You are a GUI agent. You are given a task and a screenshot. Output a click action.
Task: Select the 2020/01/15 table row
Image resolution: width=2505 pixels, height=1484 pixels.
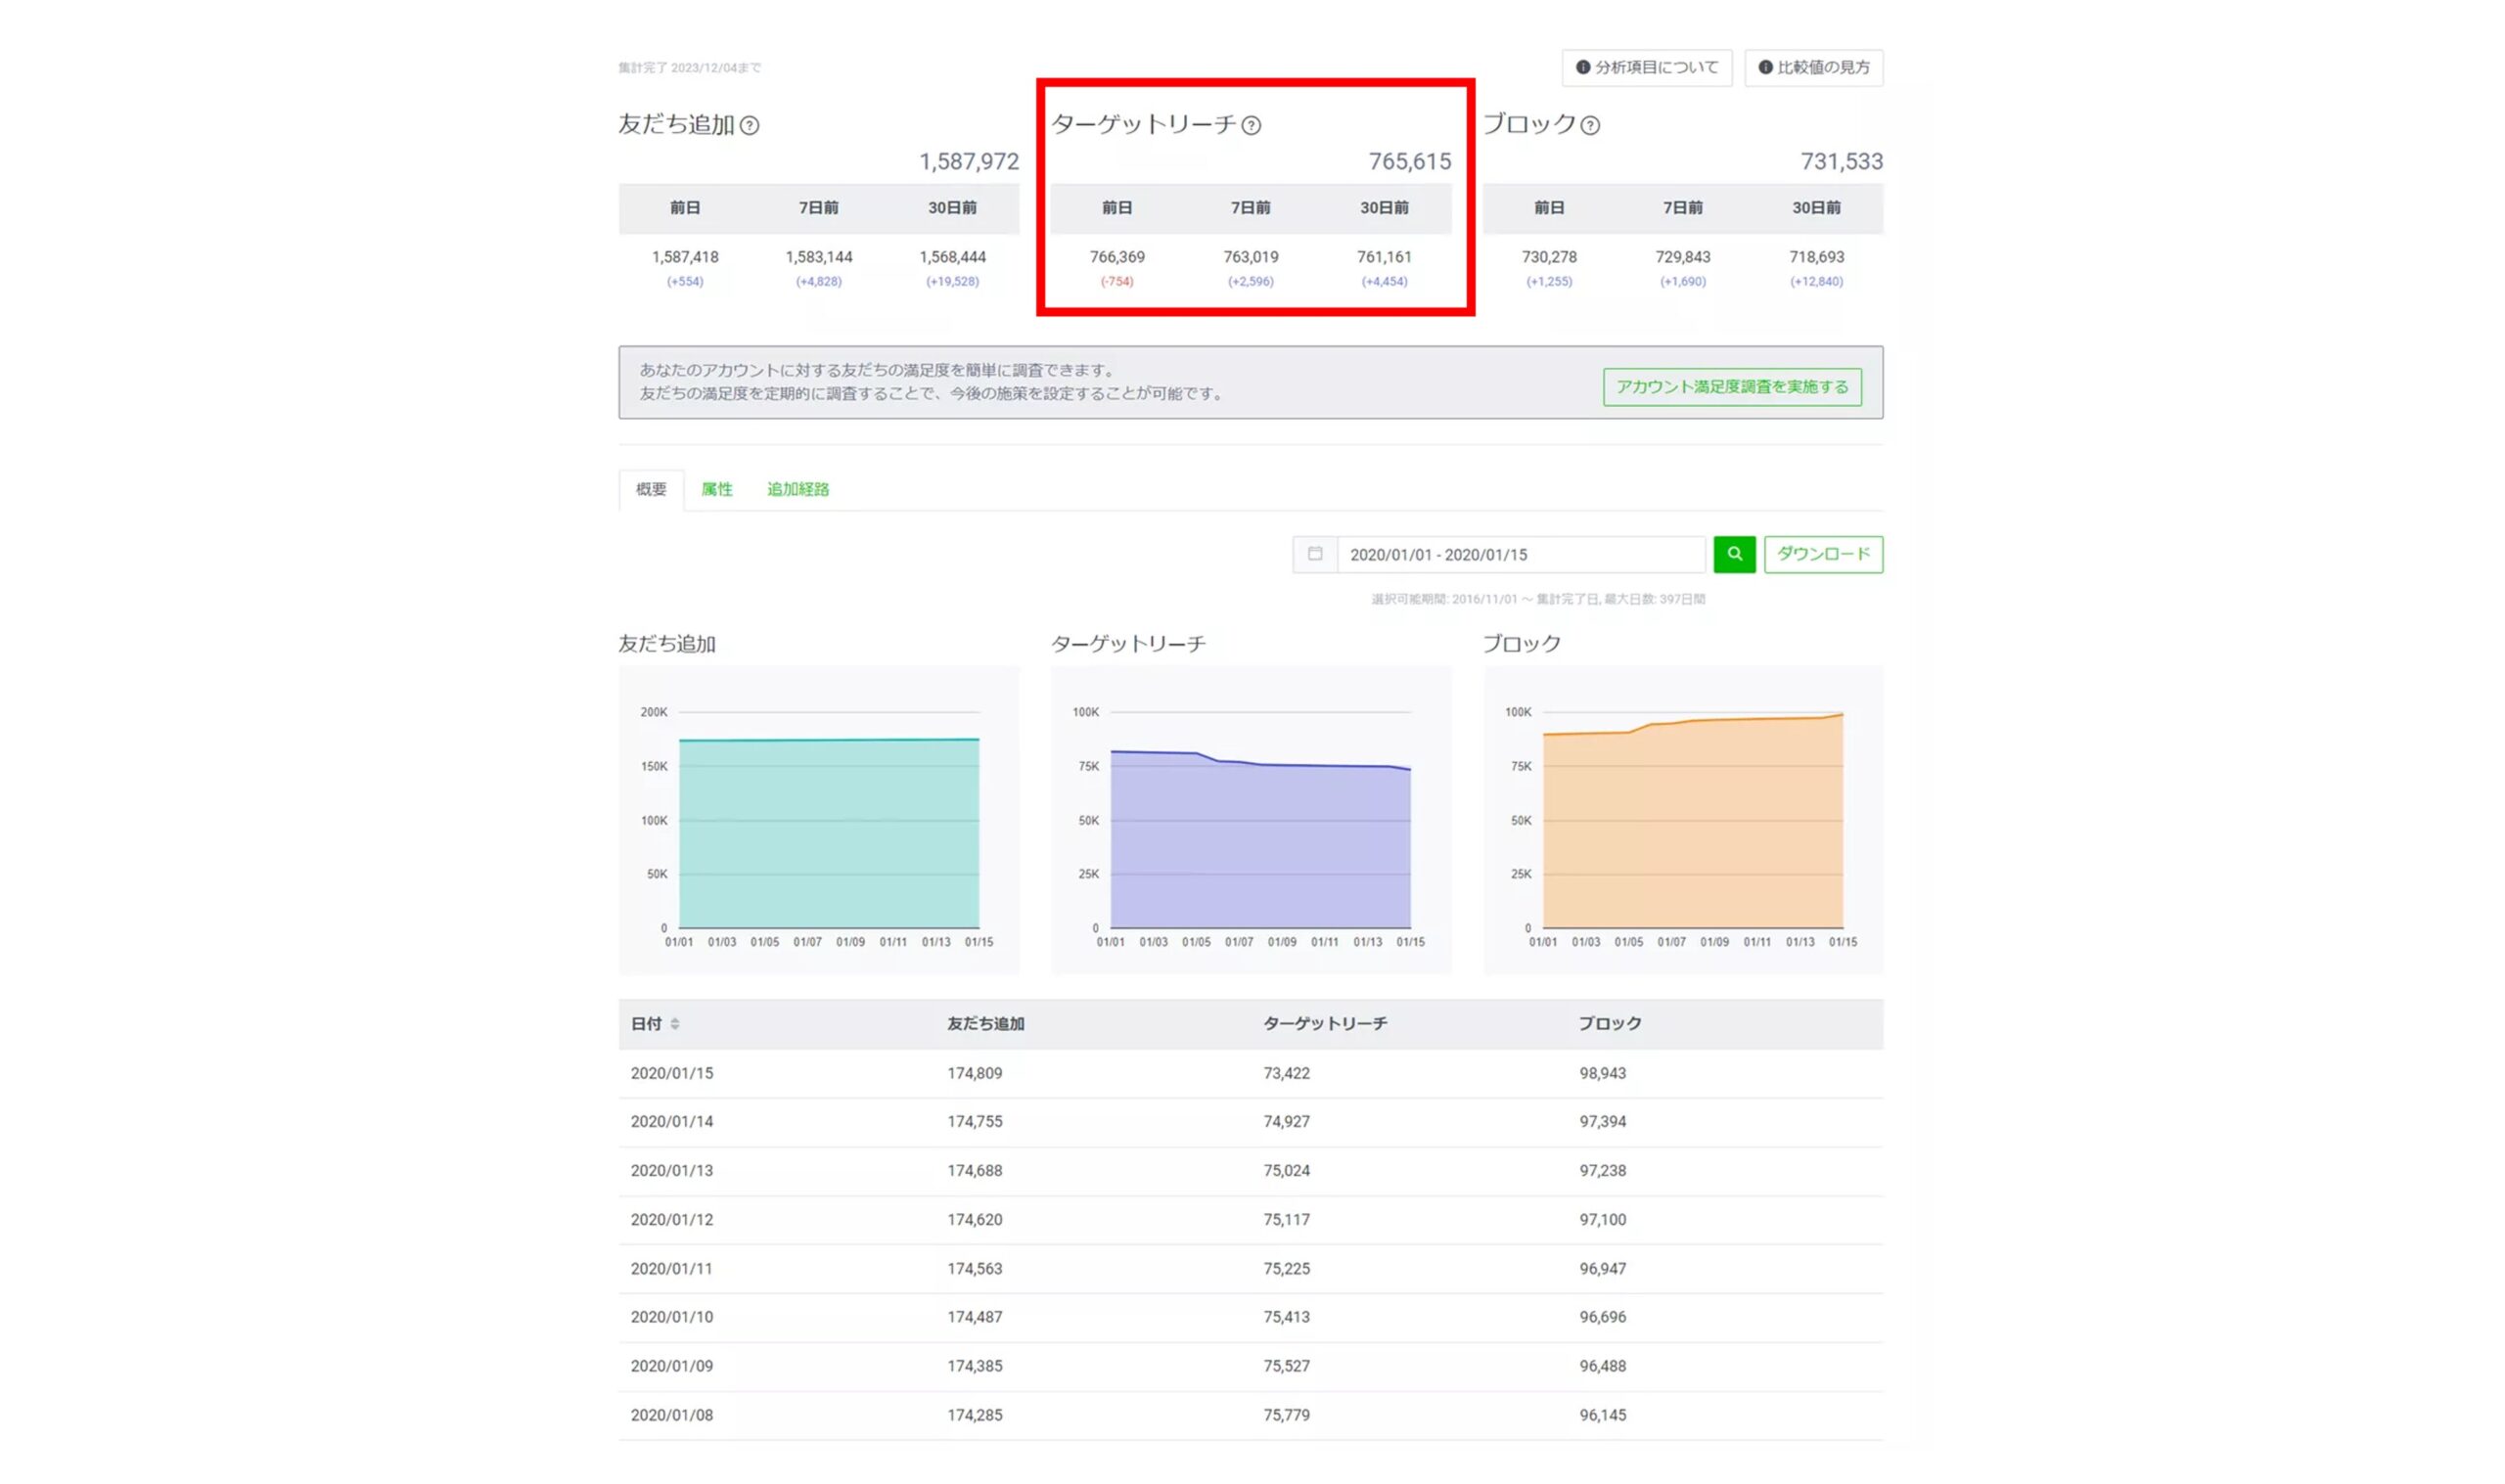(x=1251, y=1073)
